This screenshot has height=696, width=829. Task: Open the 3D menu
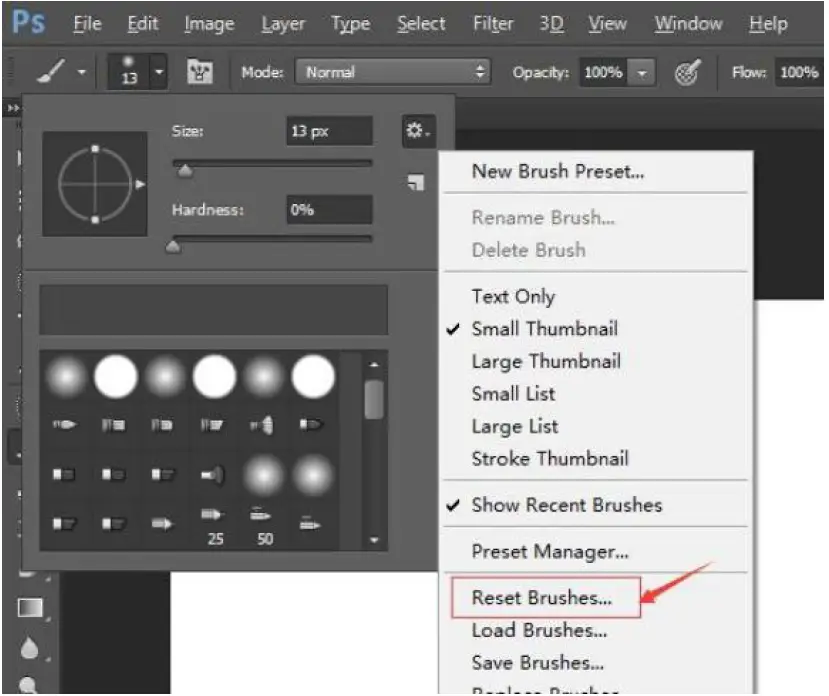tap(551, 24)
